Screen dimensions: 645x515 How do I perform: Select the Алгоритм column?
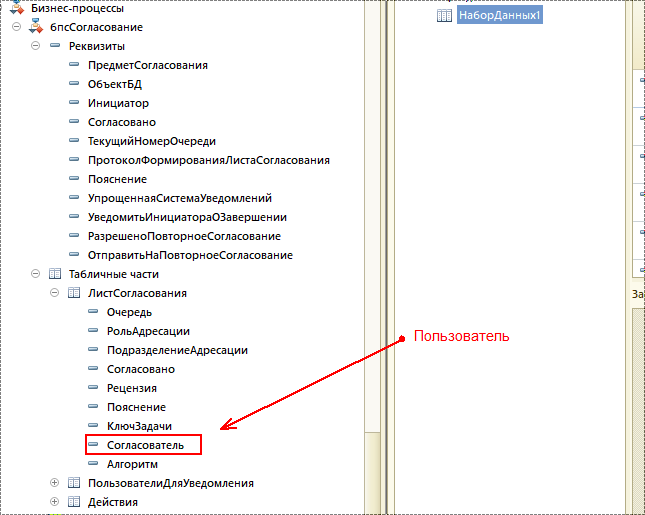tap(132, 464)
